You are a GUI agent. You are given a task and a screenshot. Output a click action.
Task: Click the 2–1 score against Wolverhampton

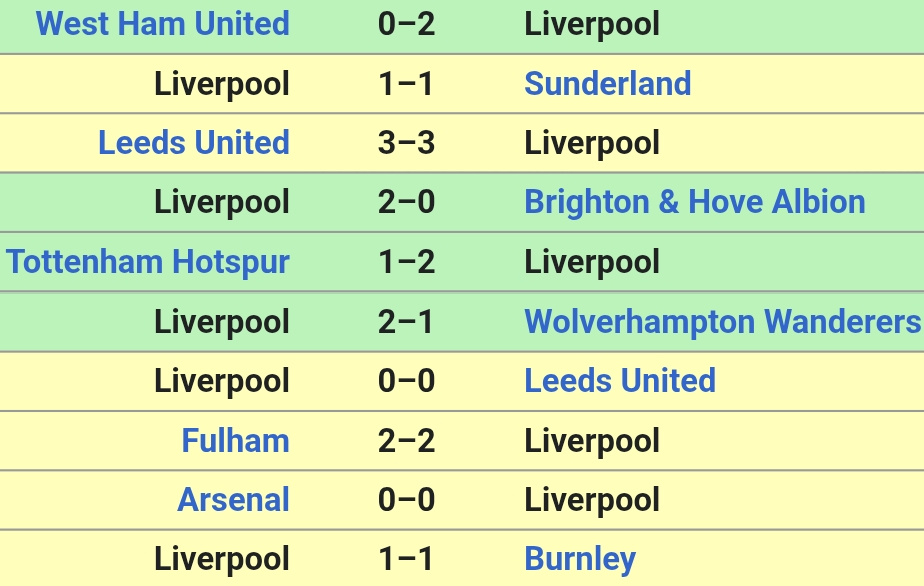point(407,321)
